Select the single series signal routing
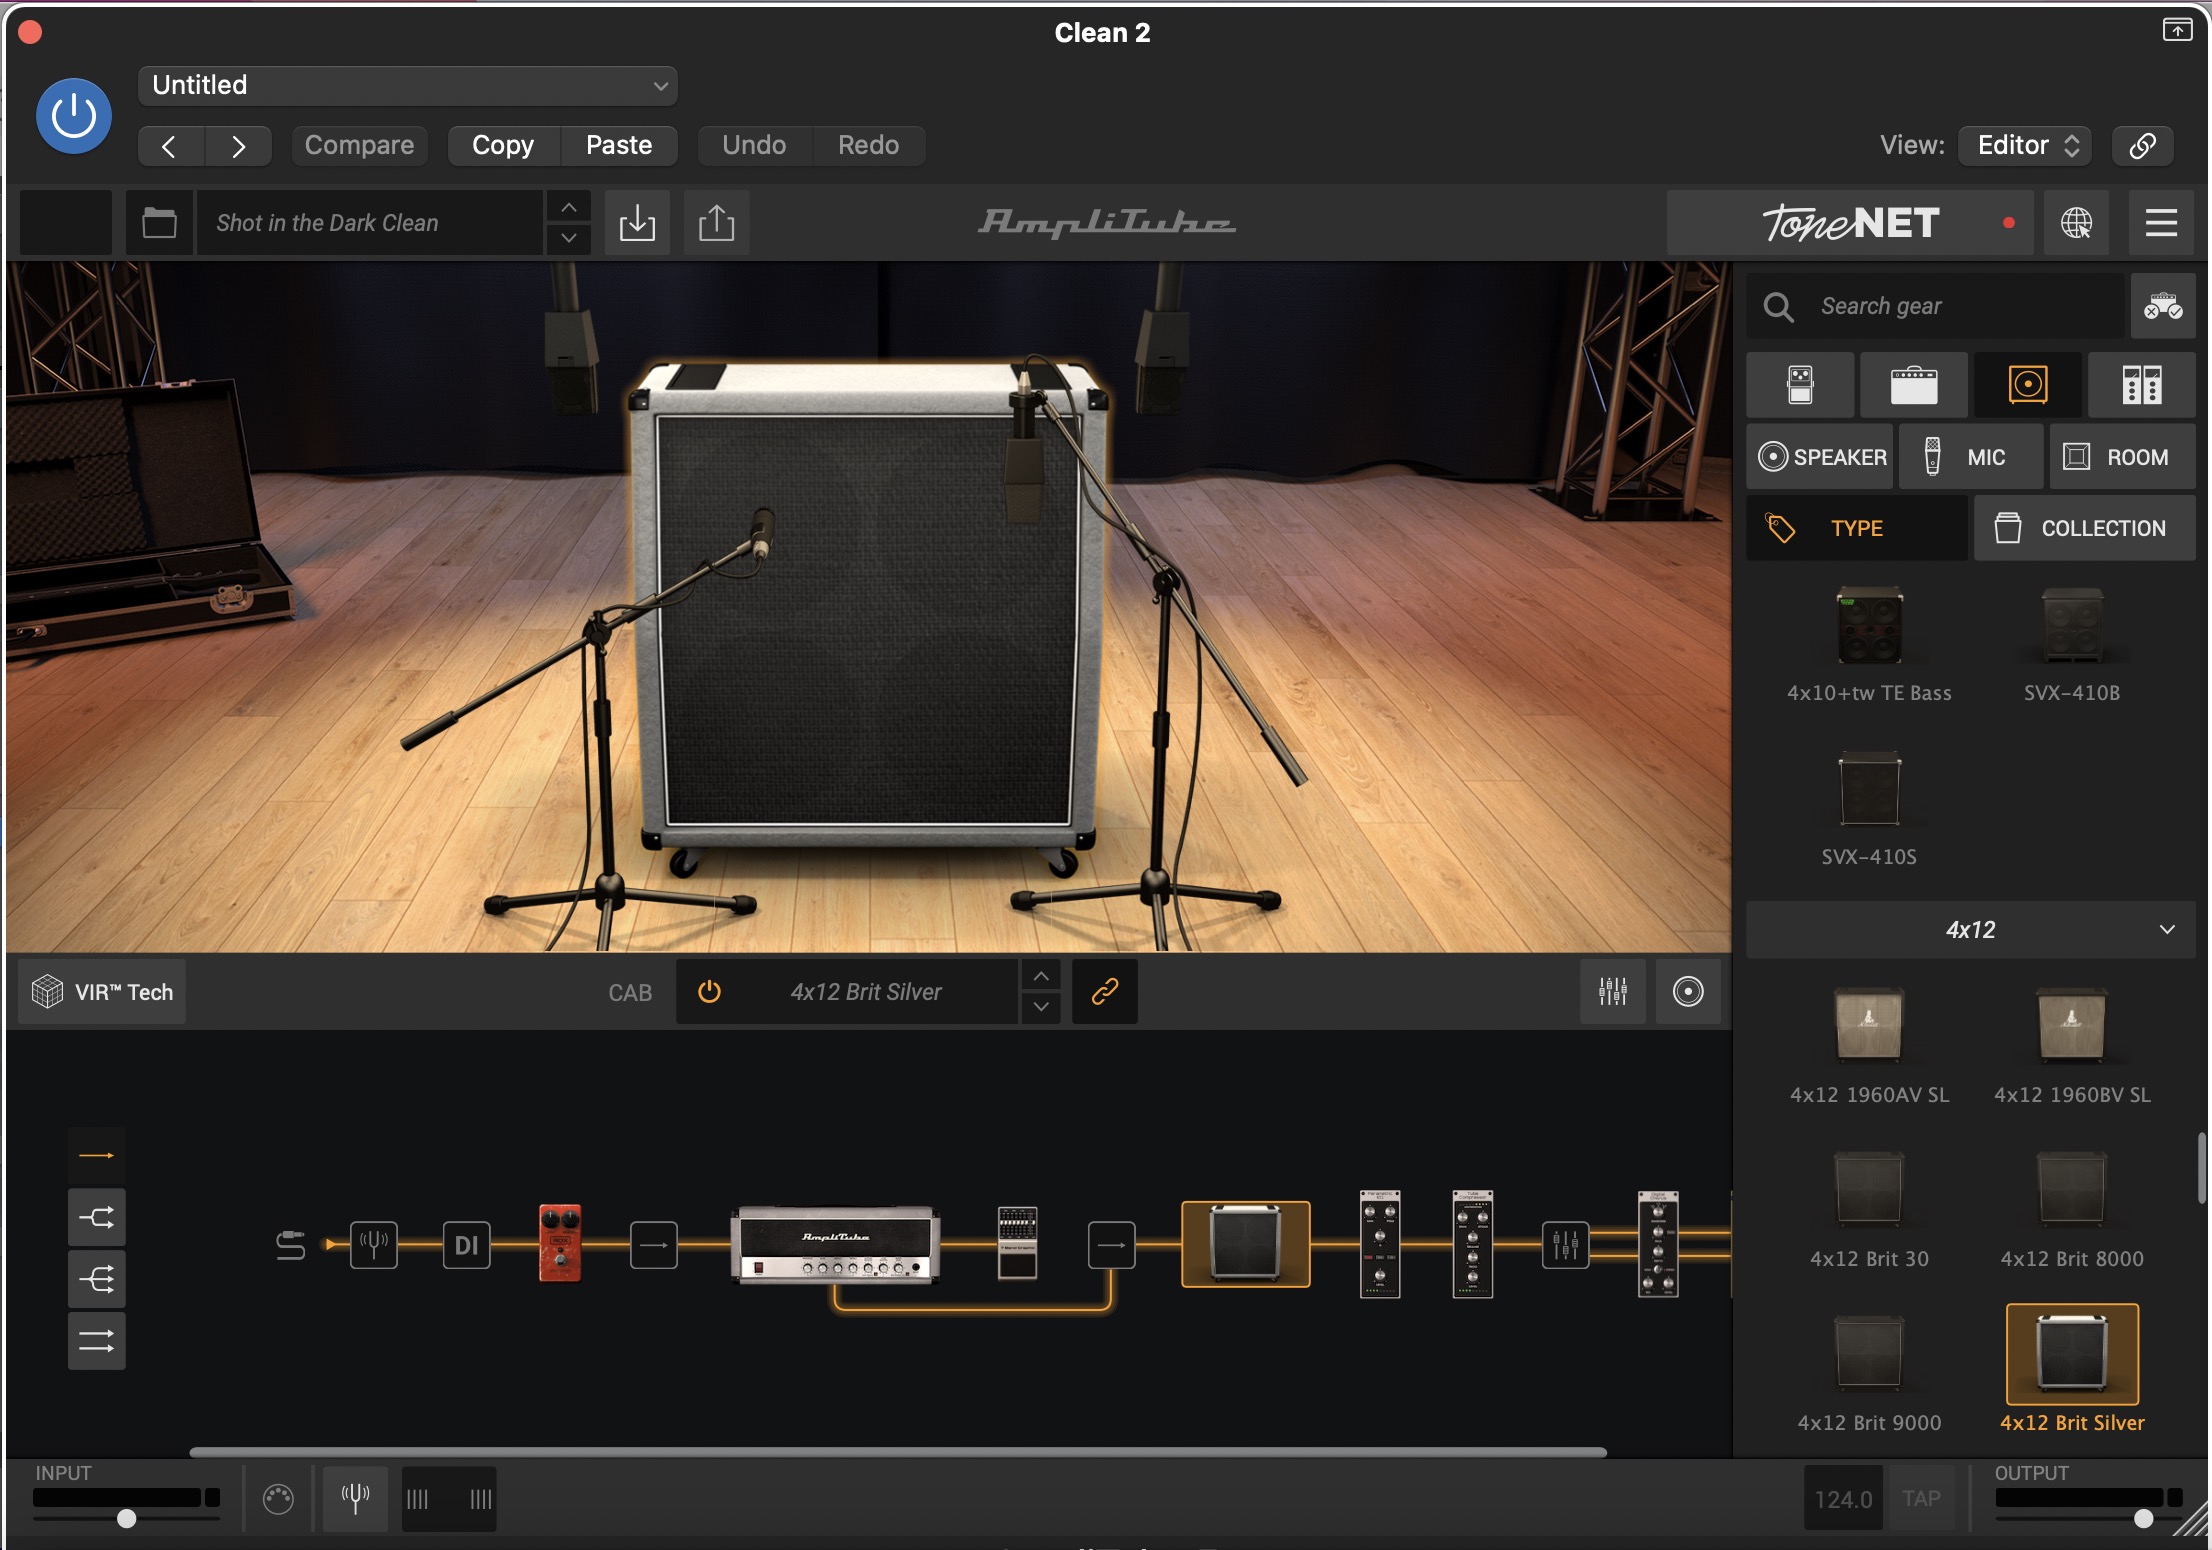The height and width of the screenshot is (1550, 2212). pos(97,1156)
